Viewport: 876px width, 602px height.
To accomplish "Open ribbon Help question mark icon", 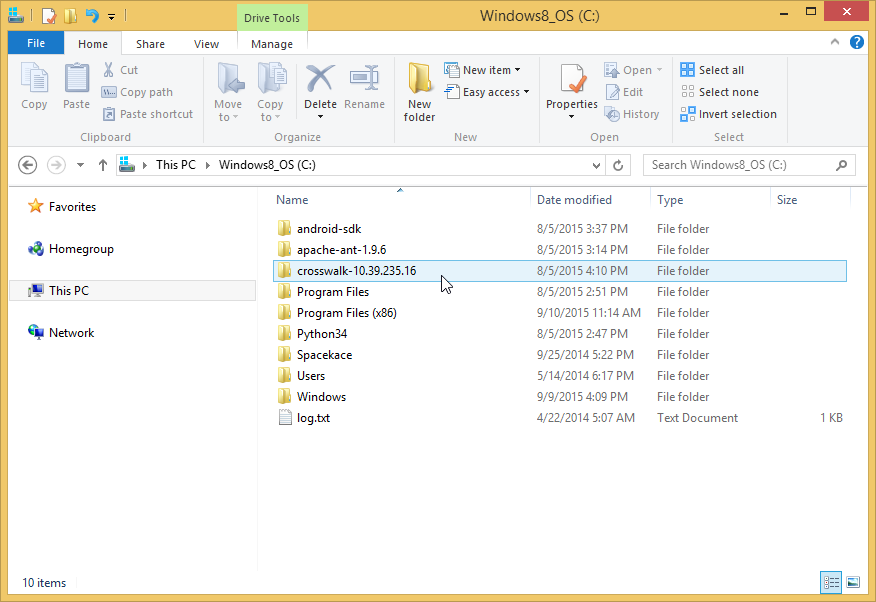I will point(857,43).
